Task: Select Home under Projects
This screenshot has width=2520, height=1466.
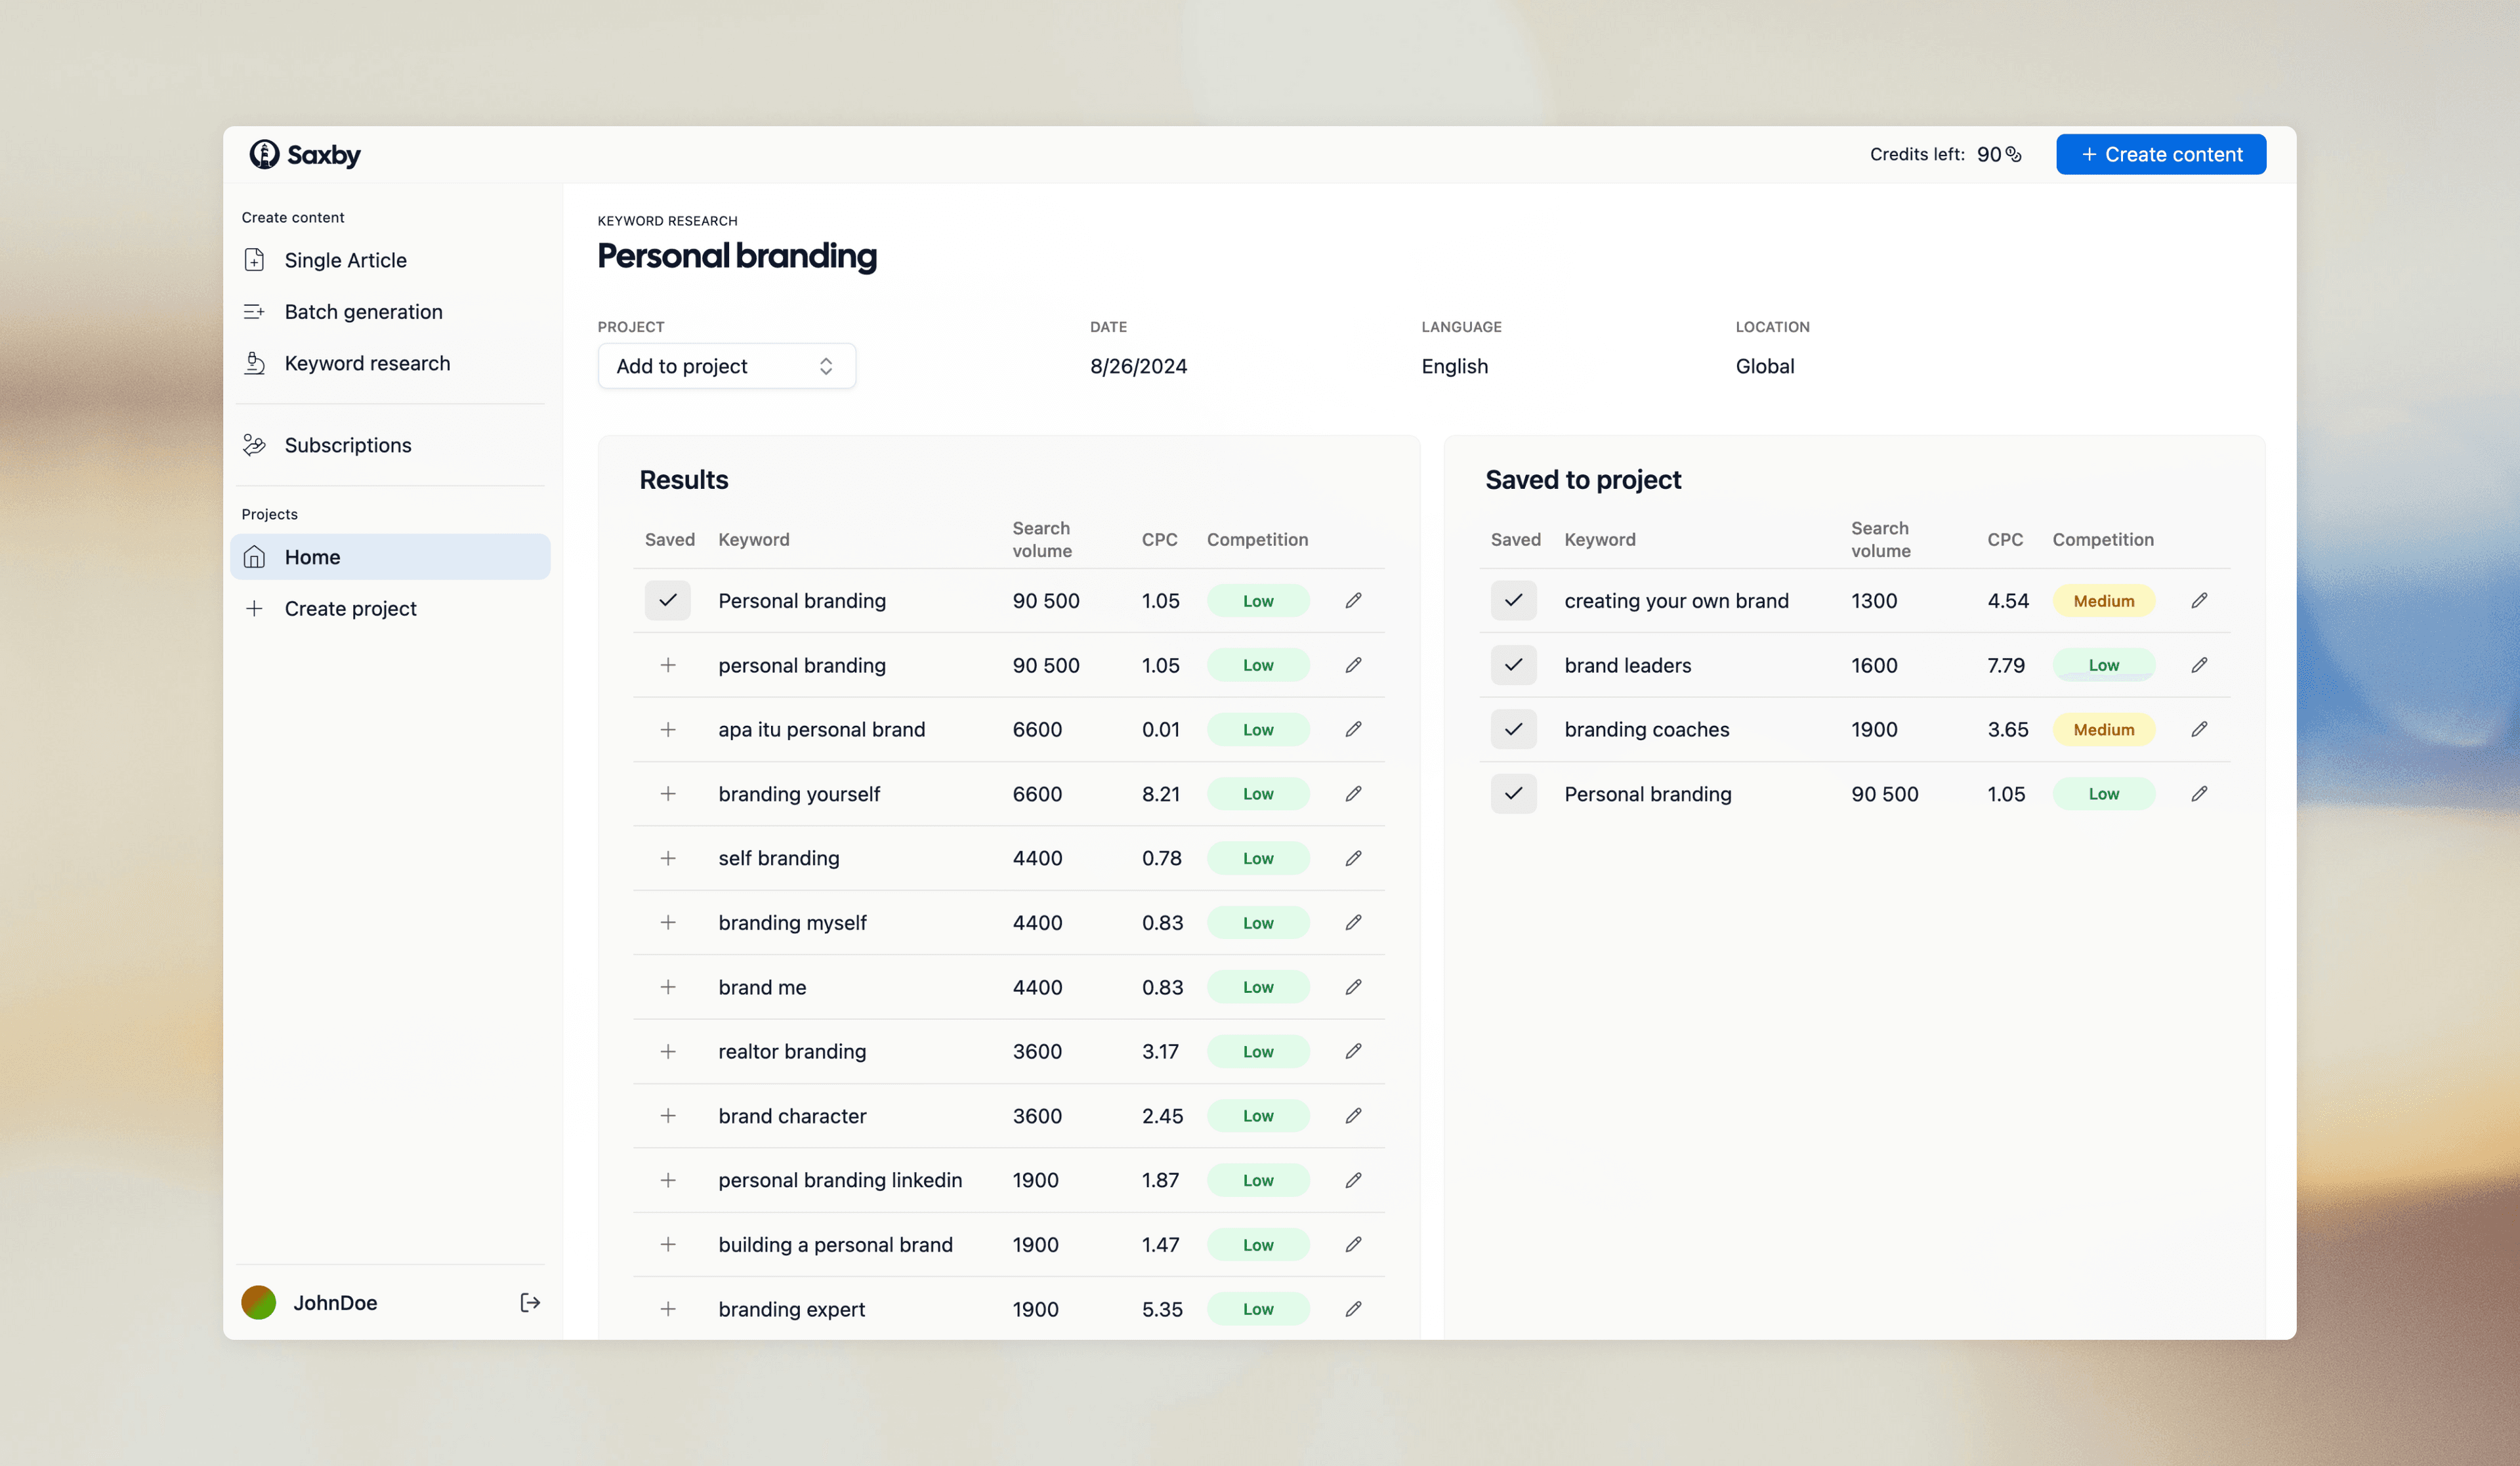Action: (x=313, y=556)
